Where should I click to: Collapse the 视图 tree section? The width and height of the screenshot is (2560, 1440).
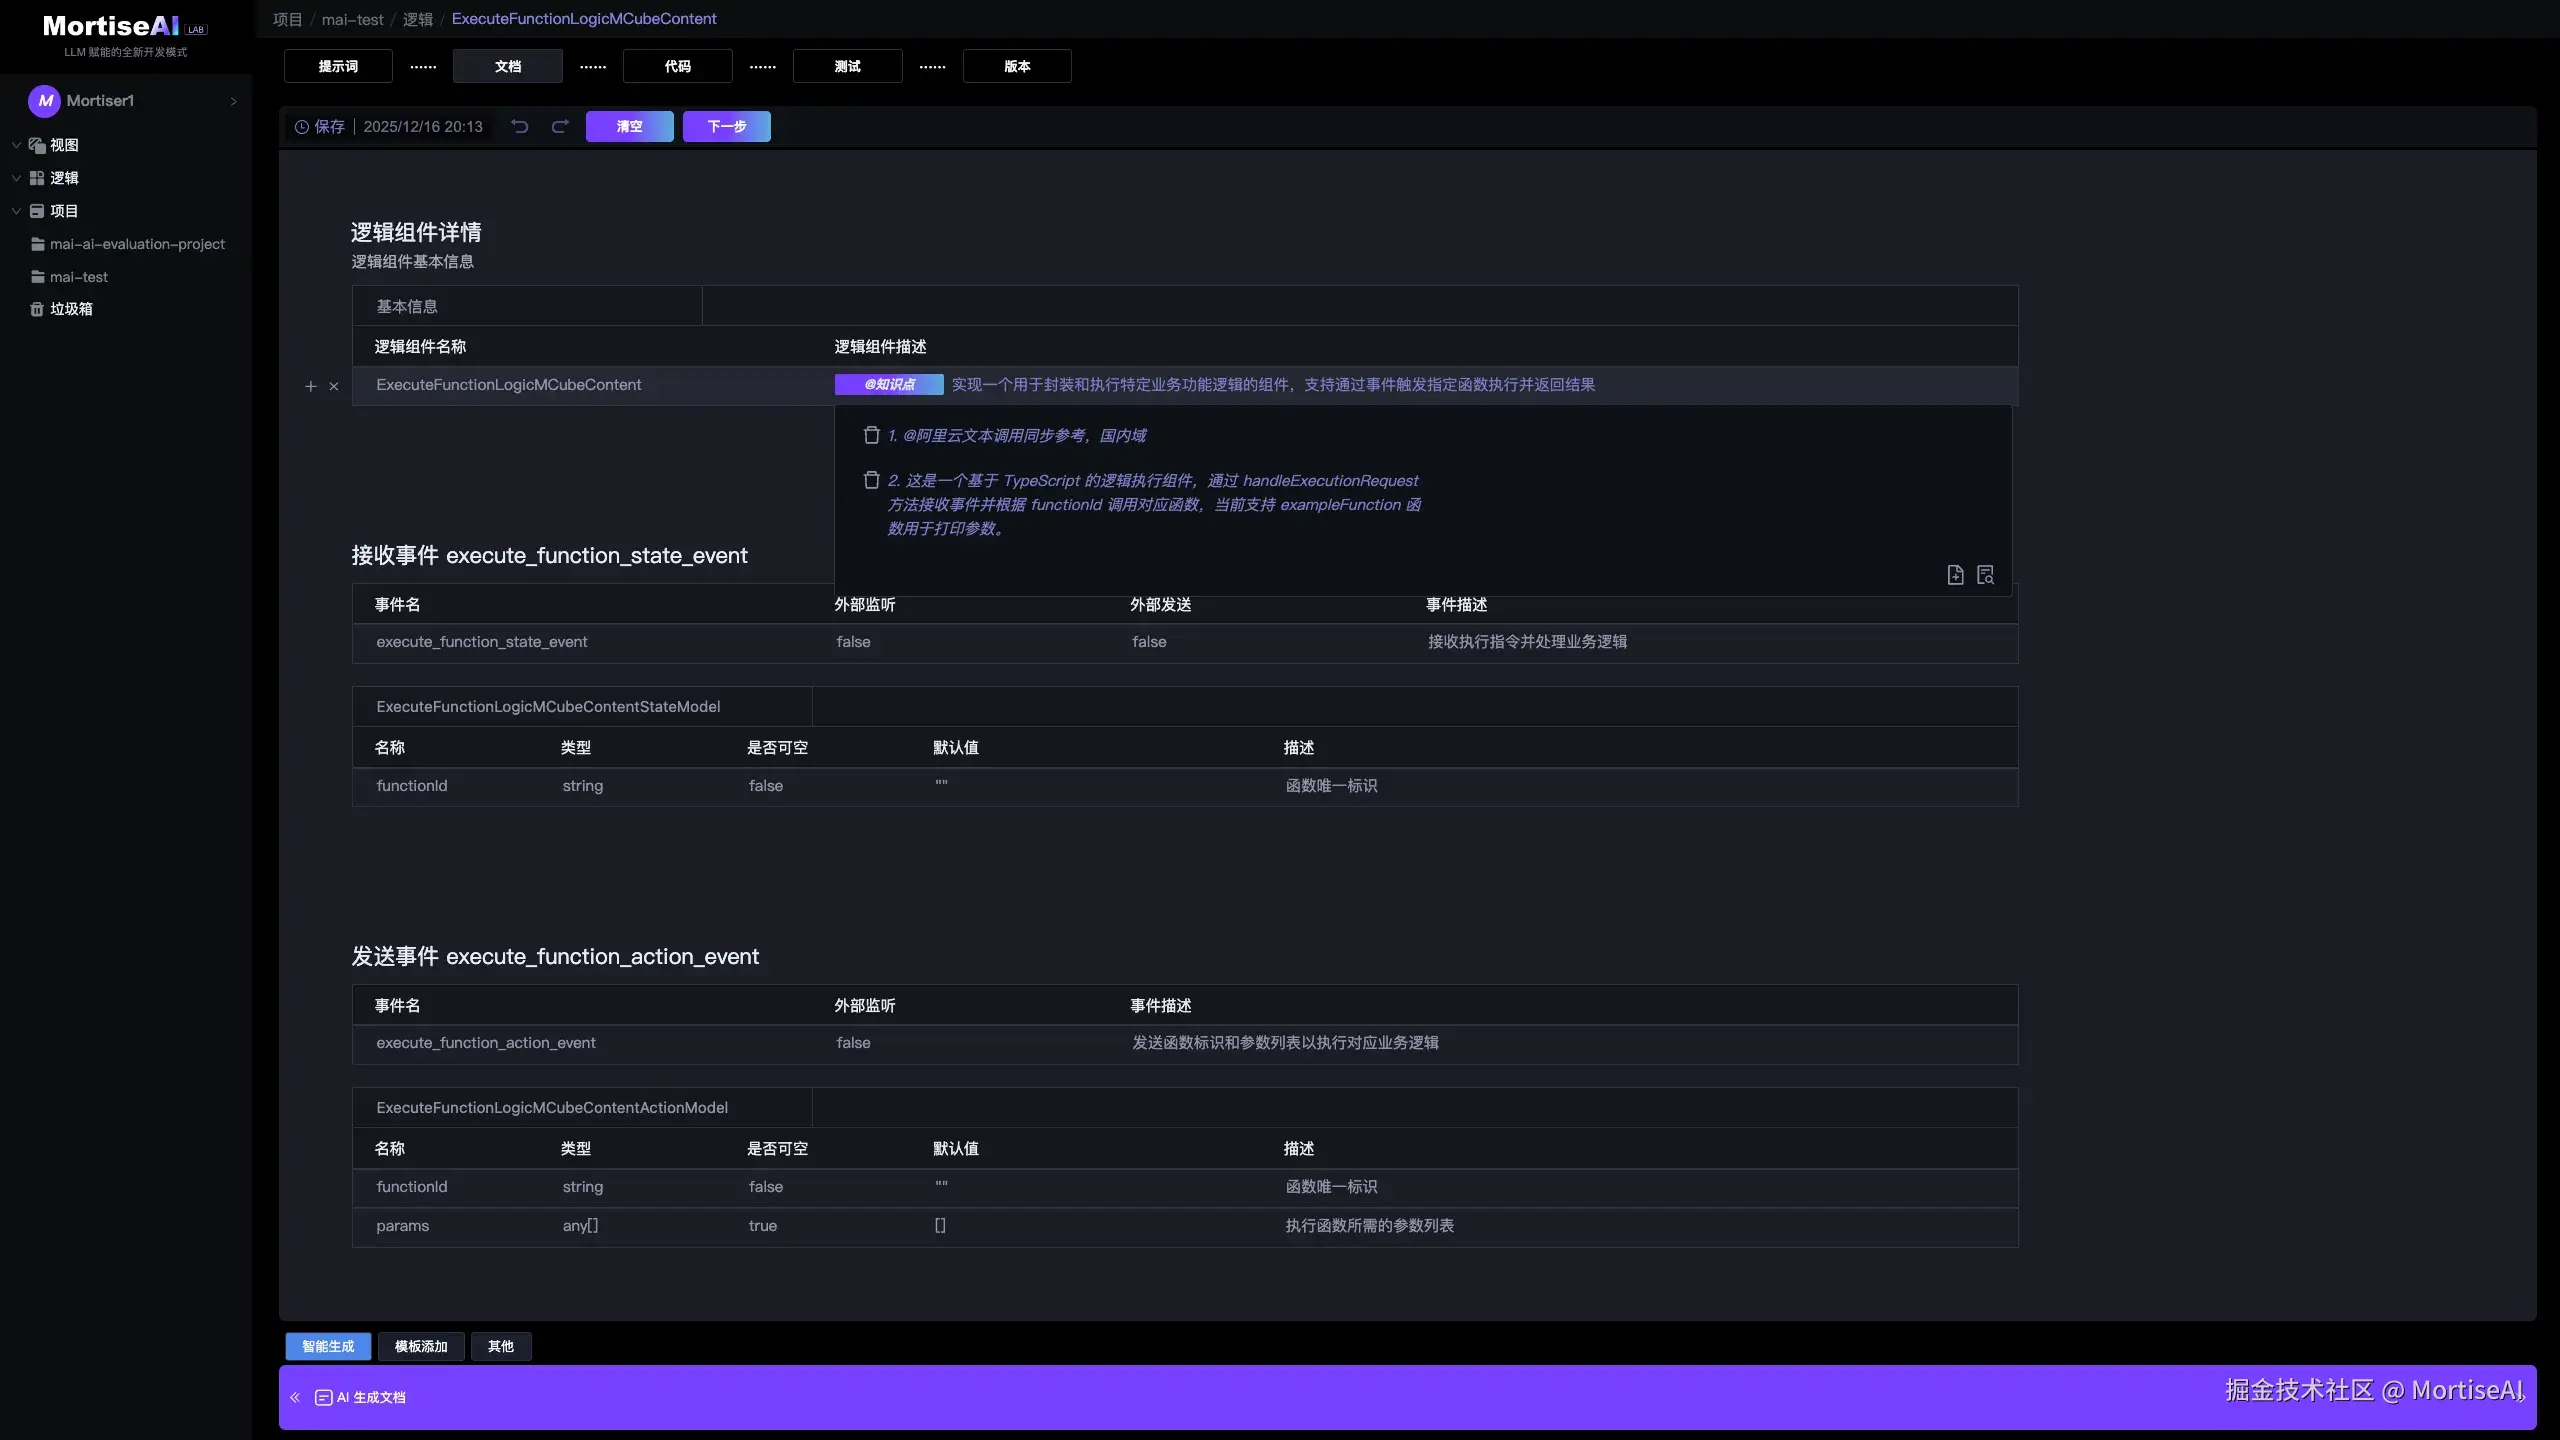click(x=16, y=145)
